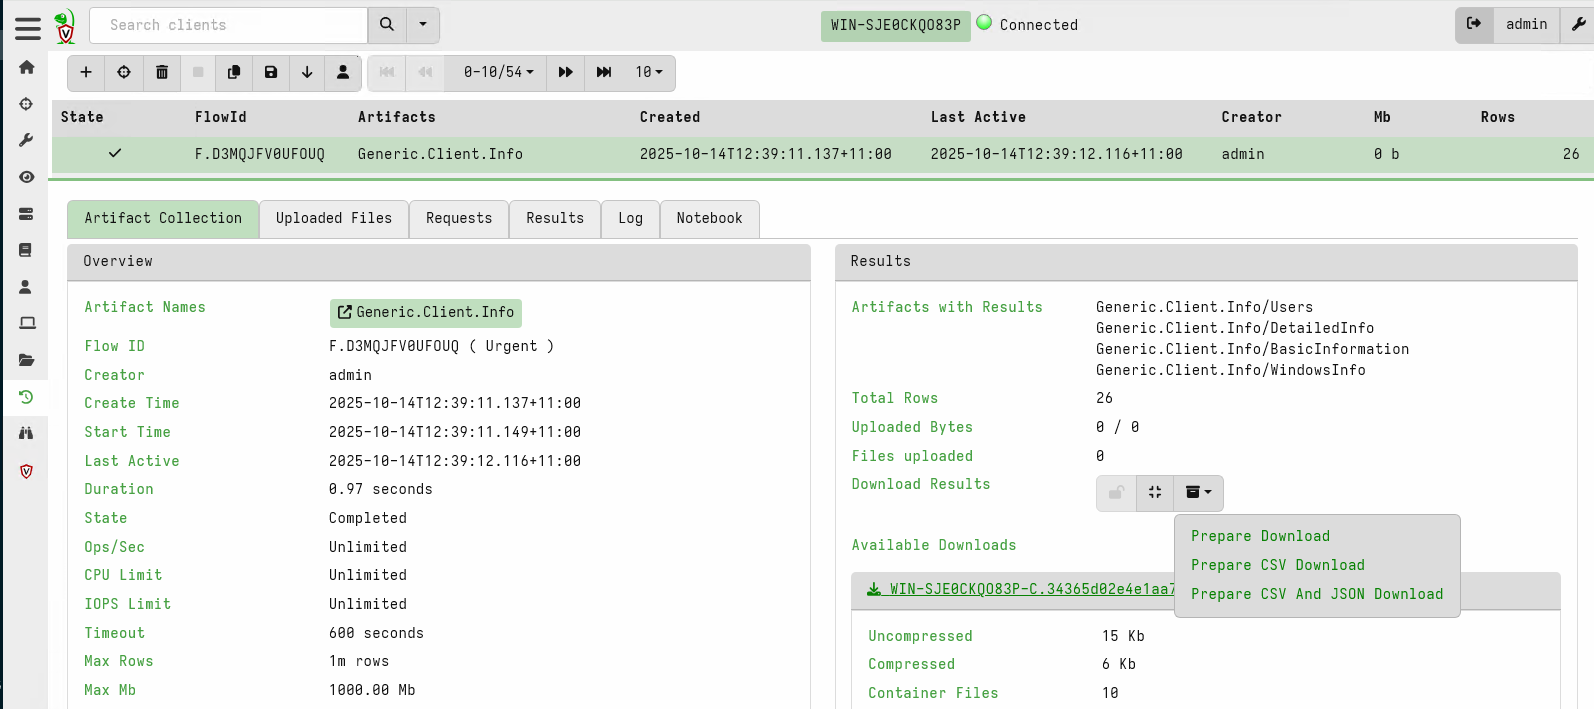Jump to the last page of collections

(x=604, y=72)
